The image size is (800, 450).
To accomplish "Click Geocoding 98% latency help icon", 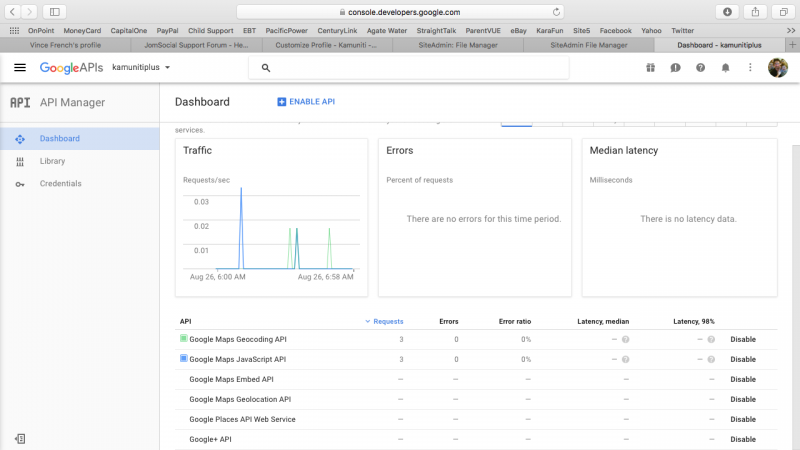I will pyautogui.click(x=711, y=339).
